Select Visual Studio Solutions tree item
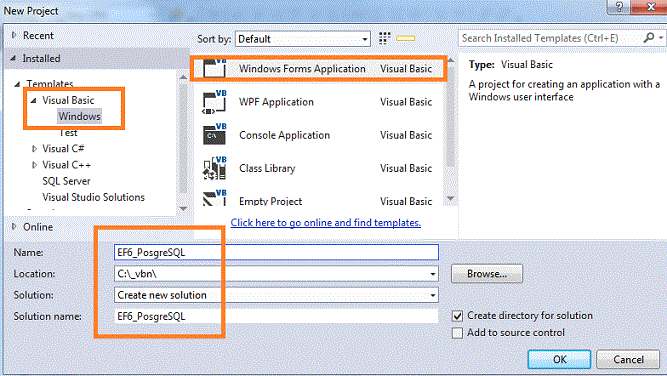Screen dimensions: 667x376 coord(93,197)
